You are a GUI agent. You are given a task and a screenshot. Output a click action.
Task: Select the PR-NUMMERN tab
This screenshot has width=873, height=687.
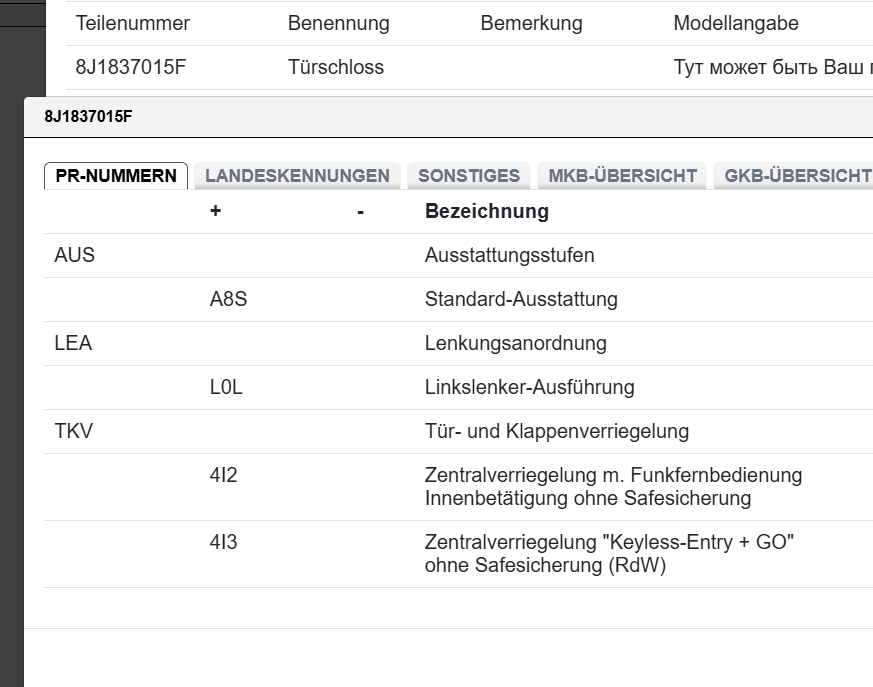pos(116,176)
